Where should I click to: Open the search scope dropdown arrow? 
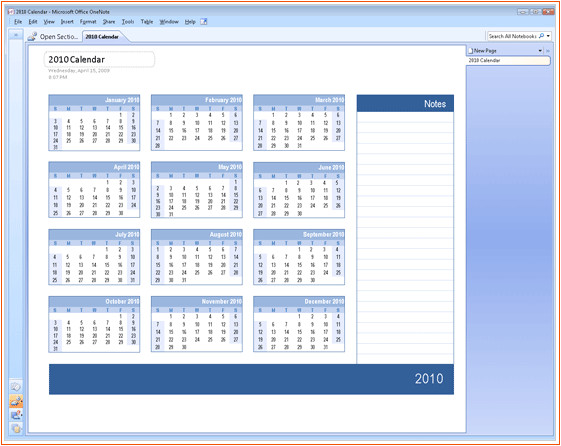coord(548,36)
